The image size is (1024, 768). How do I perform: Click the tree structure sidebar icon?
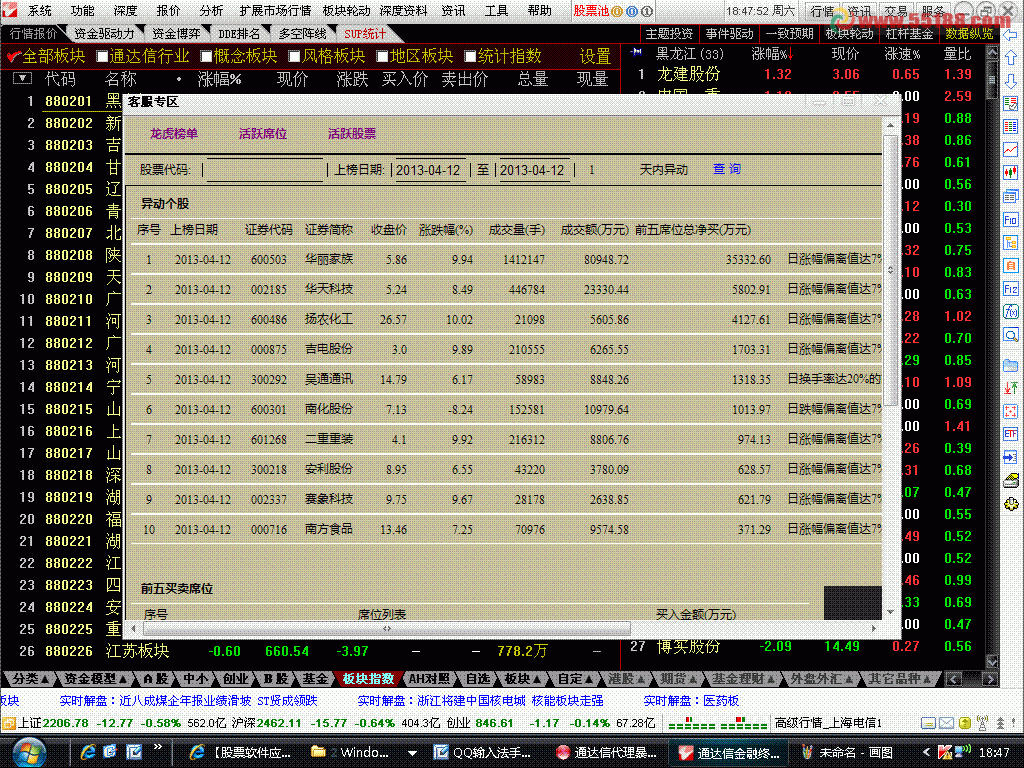[x=1010, y=243]
